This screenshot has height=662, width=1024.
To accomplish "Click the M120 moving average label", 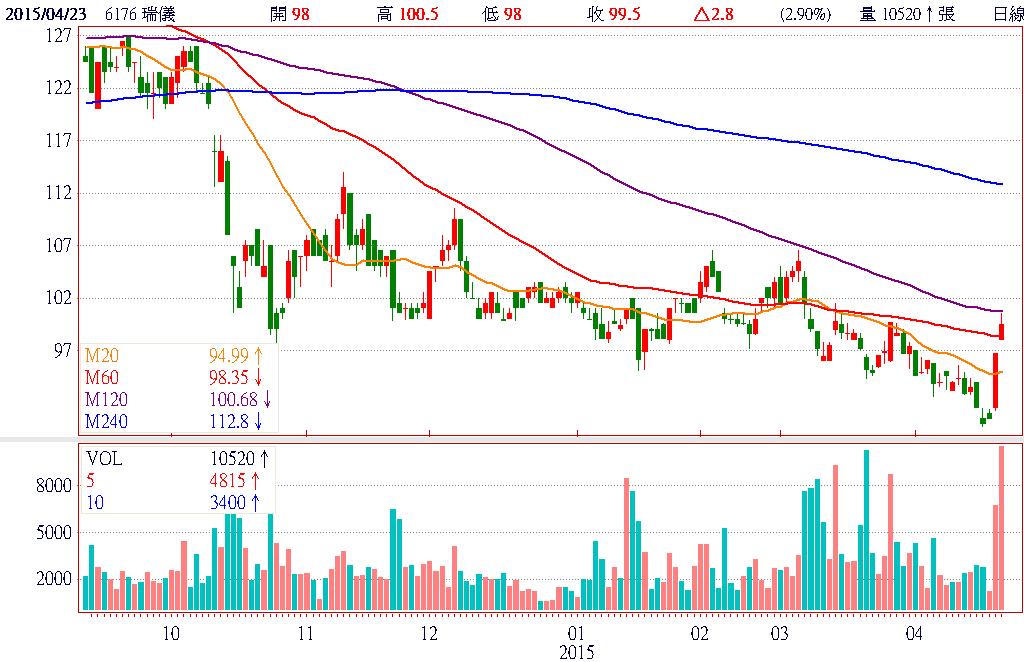I will (106, 399).
